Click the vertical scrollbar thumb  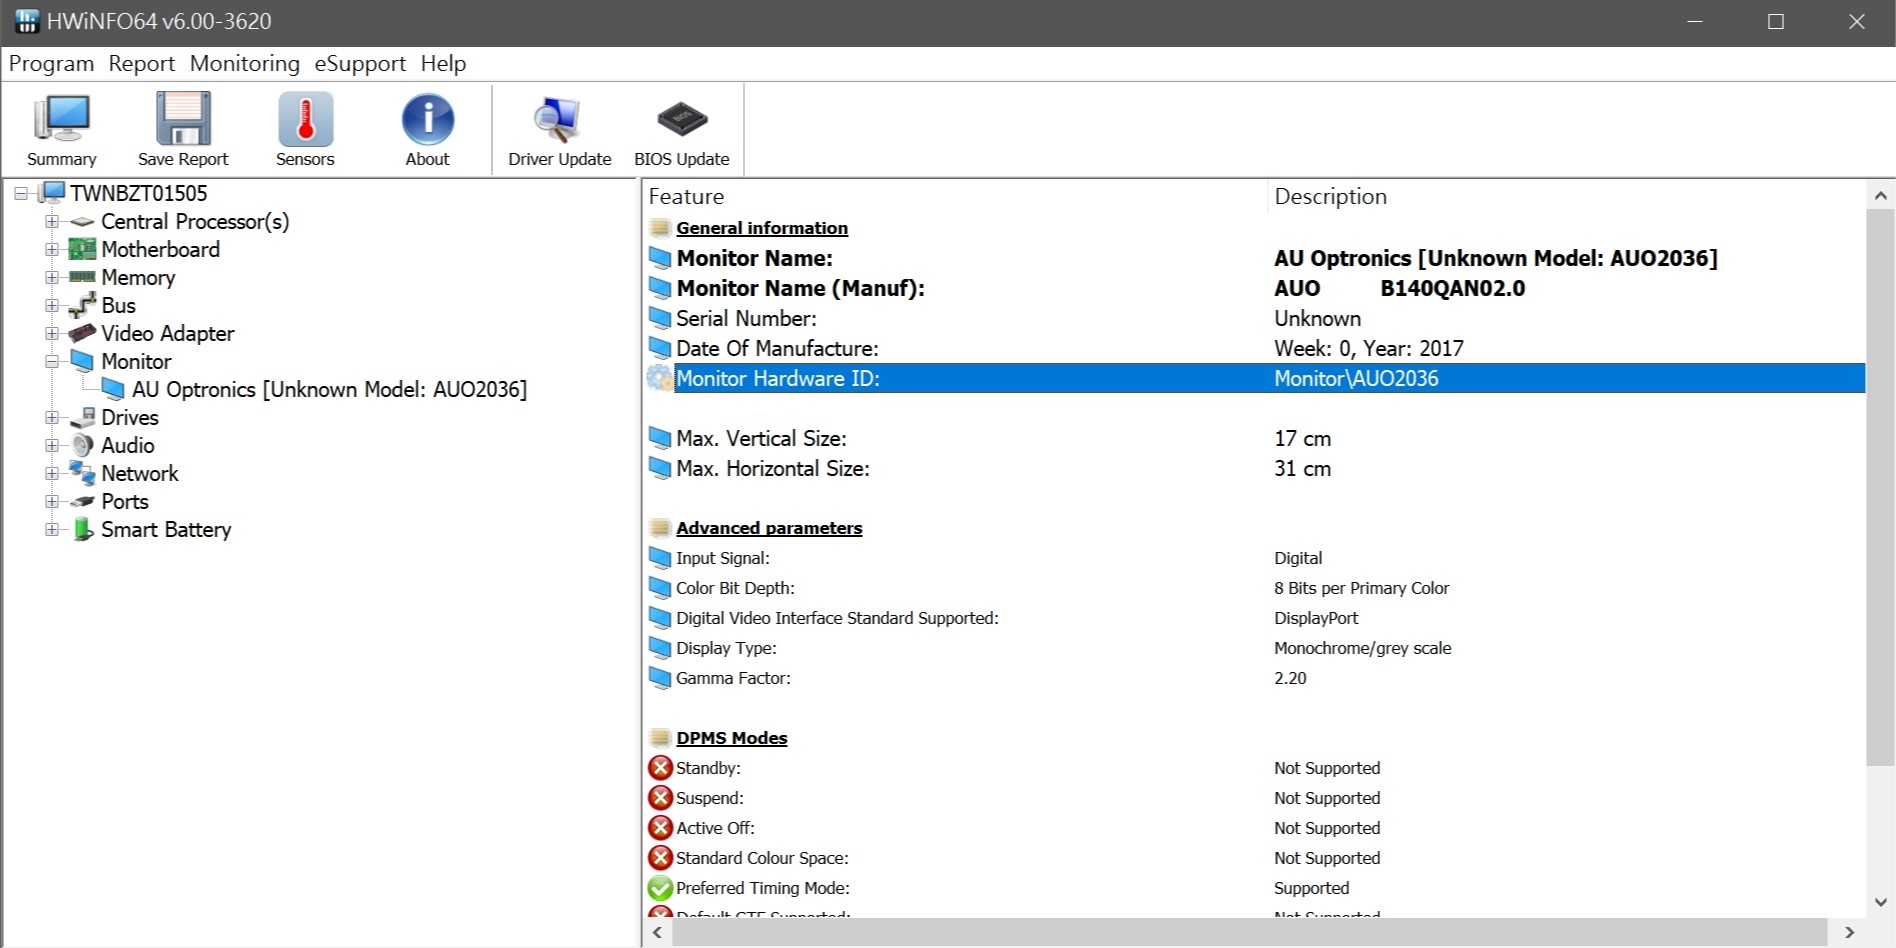[x=1880, y=488]
